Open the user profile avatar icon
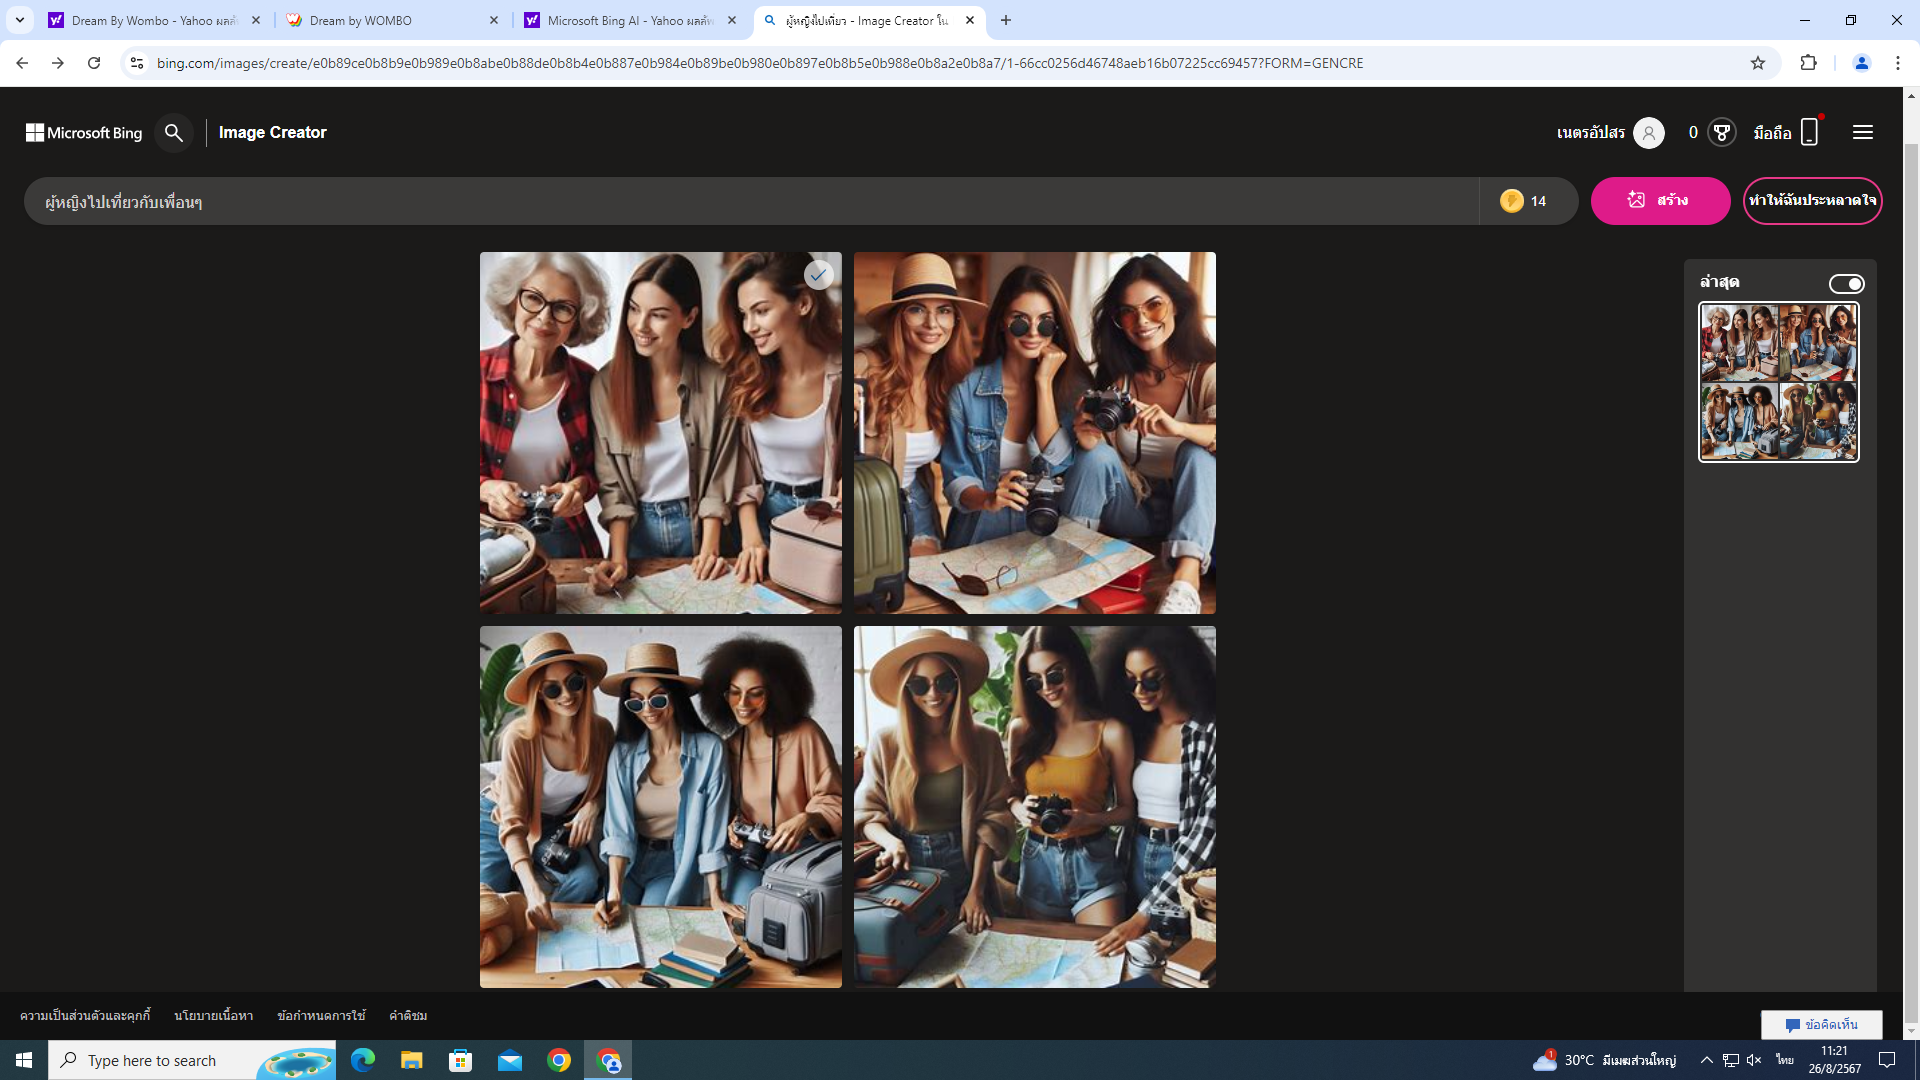Image resolution: width=1920 pixels, height=1080 pixels. click(1649, 132)
